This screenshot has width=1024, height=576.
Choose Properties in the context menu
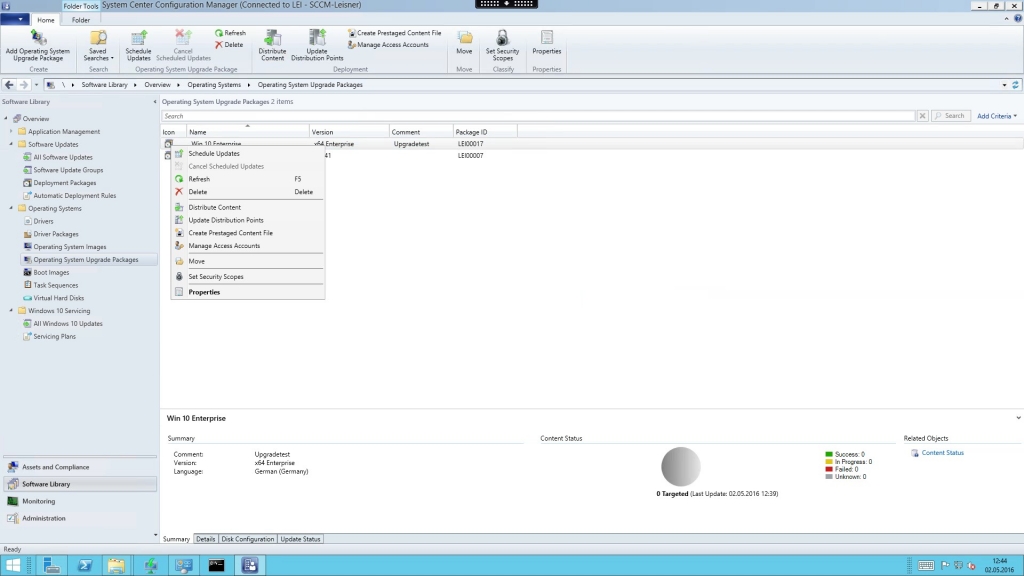pos(248,292)
